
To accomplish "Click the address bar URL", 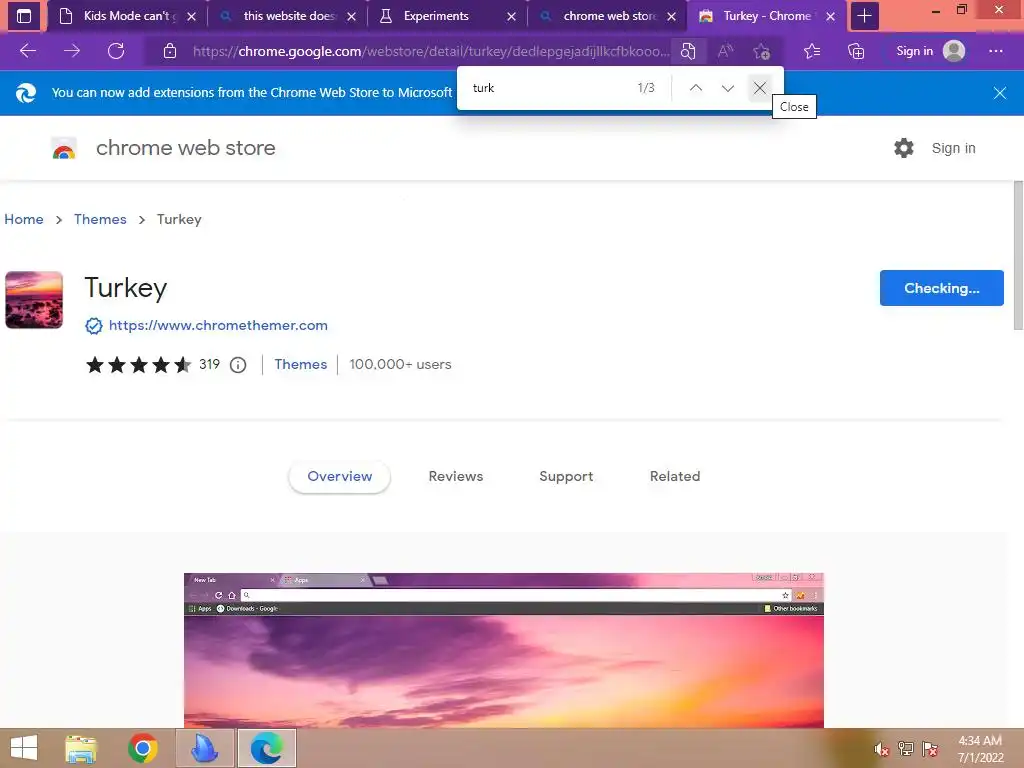I will tap(431, 51).
